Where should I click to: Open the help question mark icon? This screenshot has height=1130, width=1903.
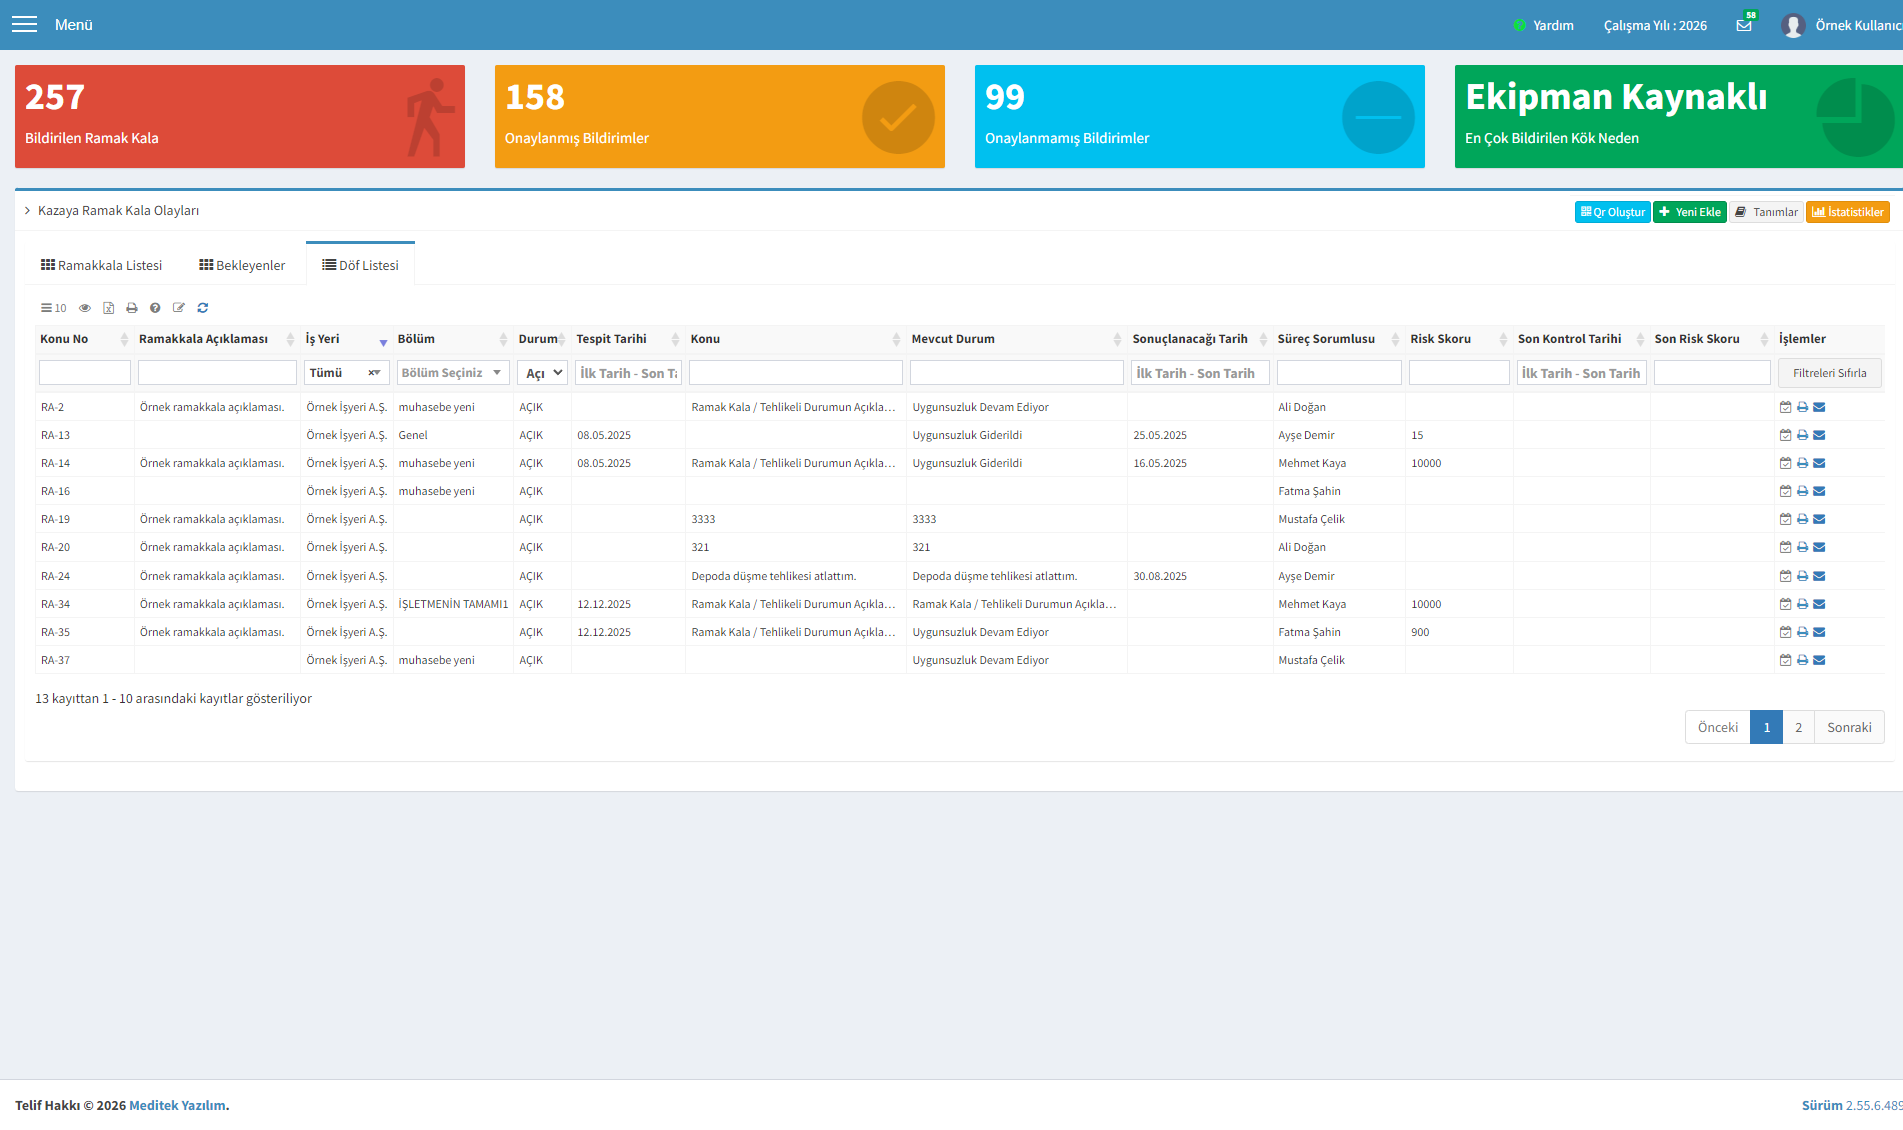[x=155, y=308]
